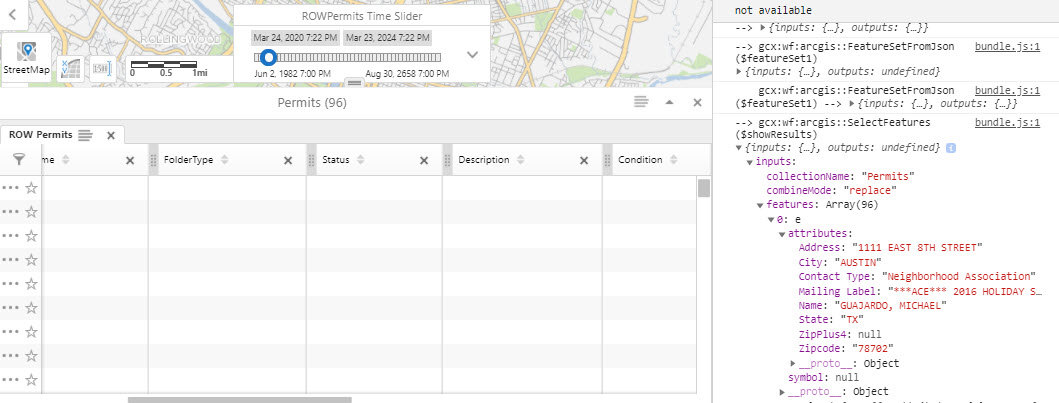
Task: Favorite the second table row star
Action: click(31, 211)
